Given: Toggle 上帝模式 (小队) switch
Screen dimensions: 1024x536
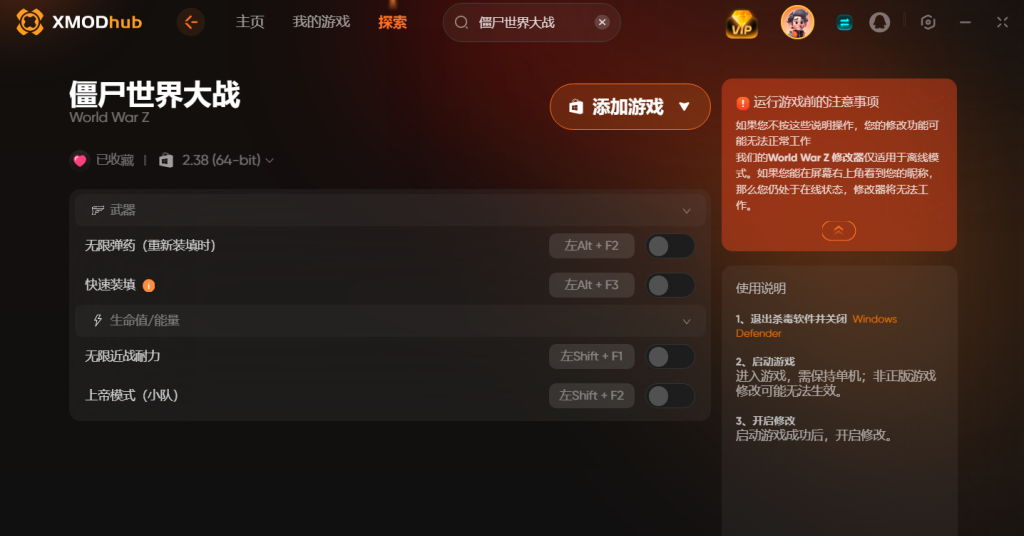Looking at the screenshot, I should click(x=670, y=396).
